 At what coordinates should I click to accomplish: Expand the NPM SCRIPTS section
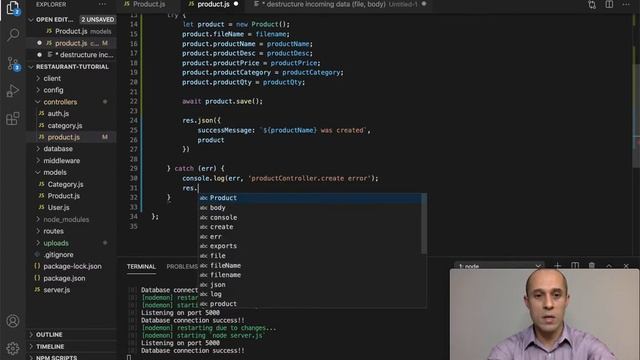pos(56,357)
